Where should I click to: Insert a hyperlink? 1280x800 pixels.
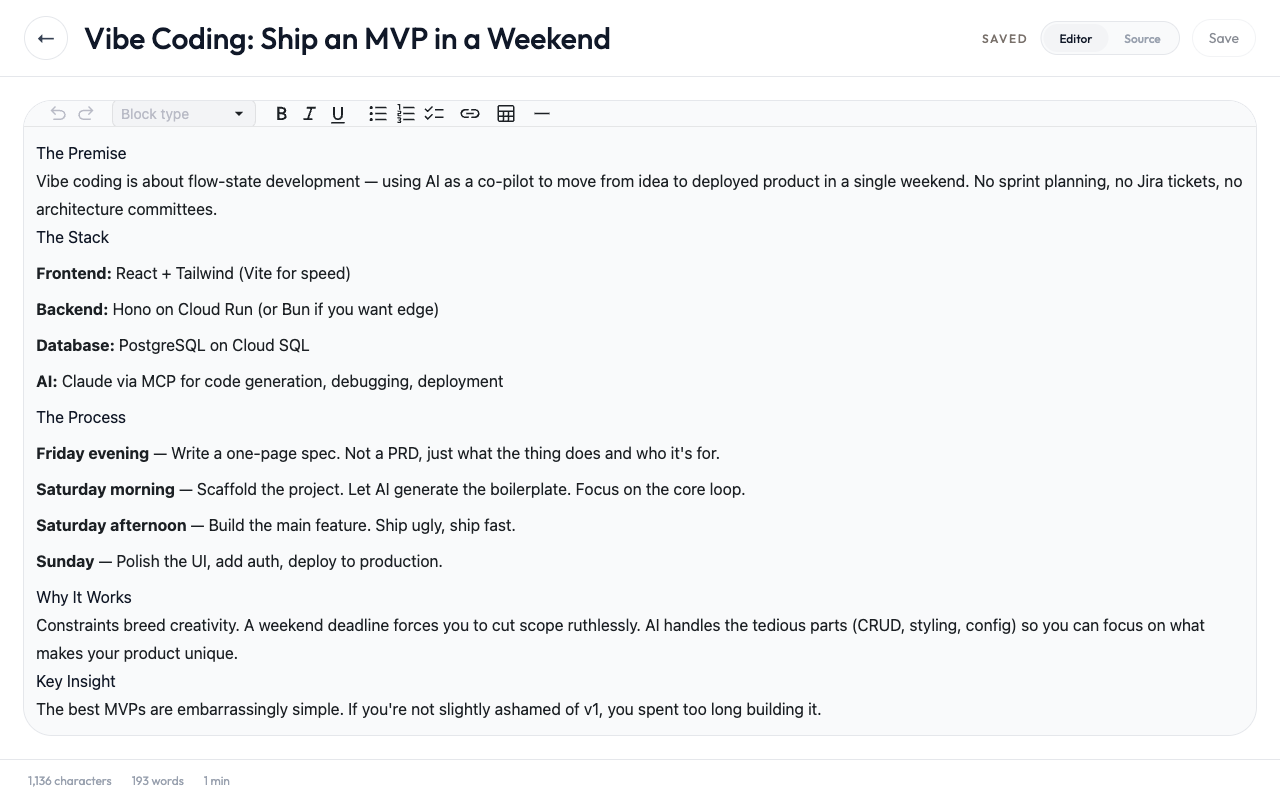coord(470,114)
